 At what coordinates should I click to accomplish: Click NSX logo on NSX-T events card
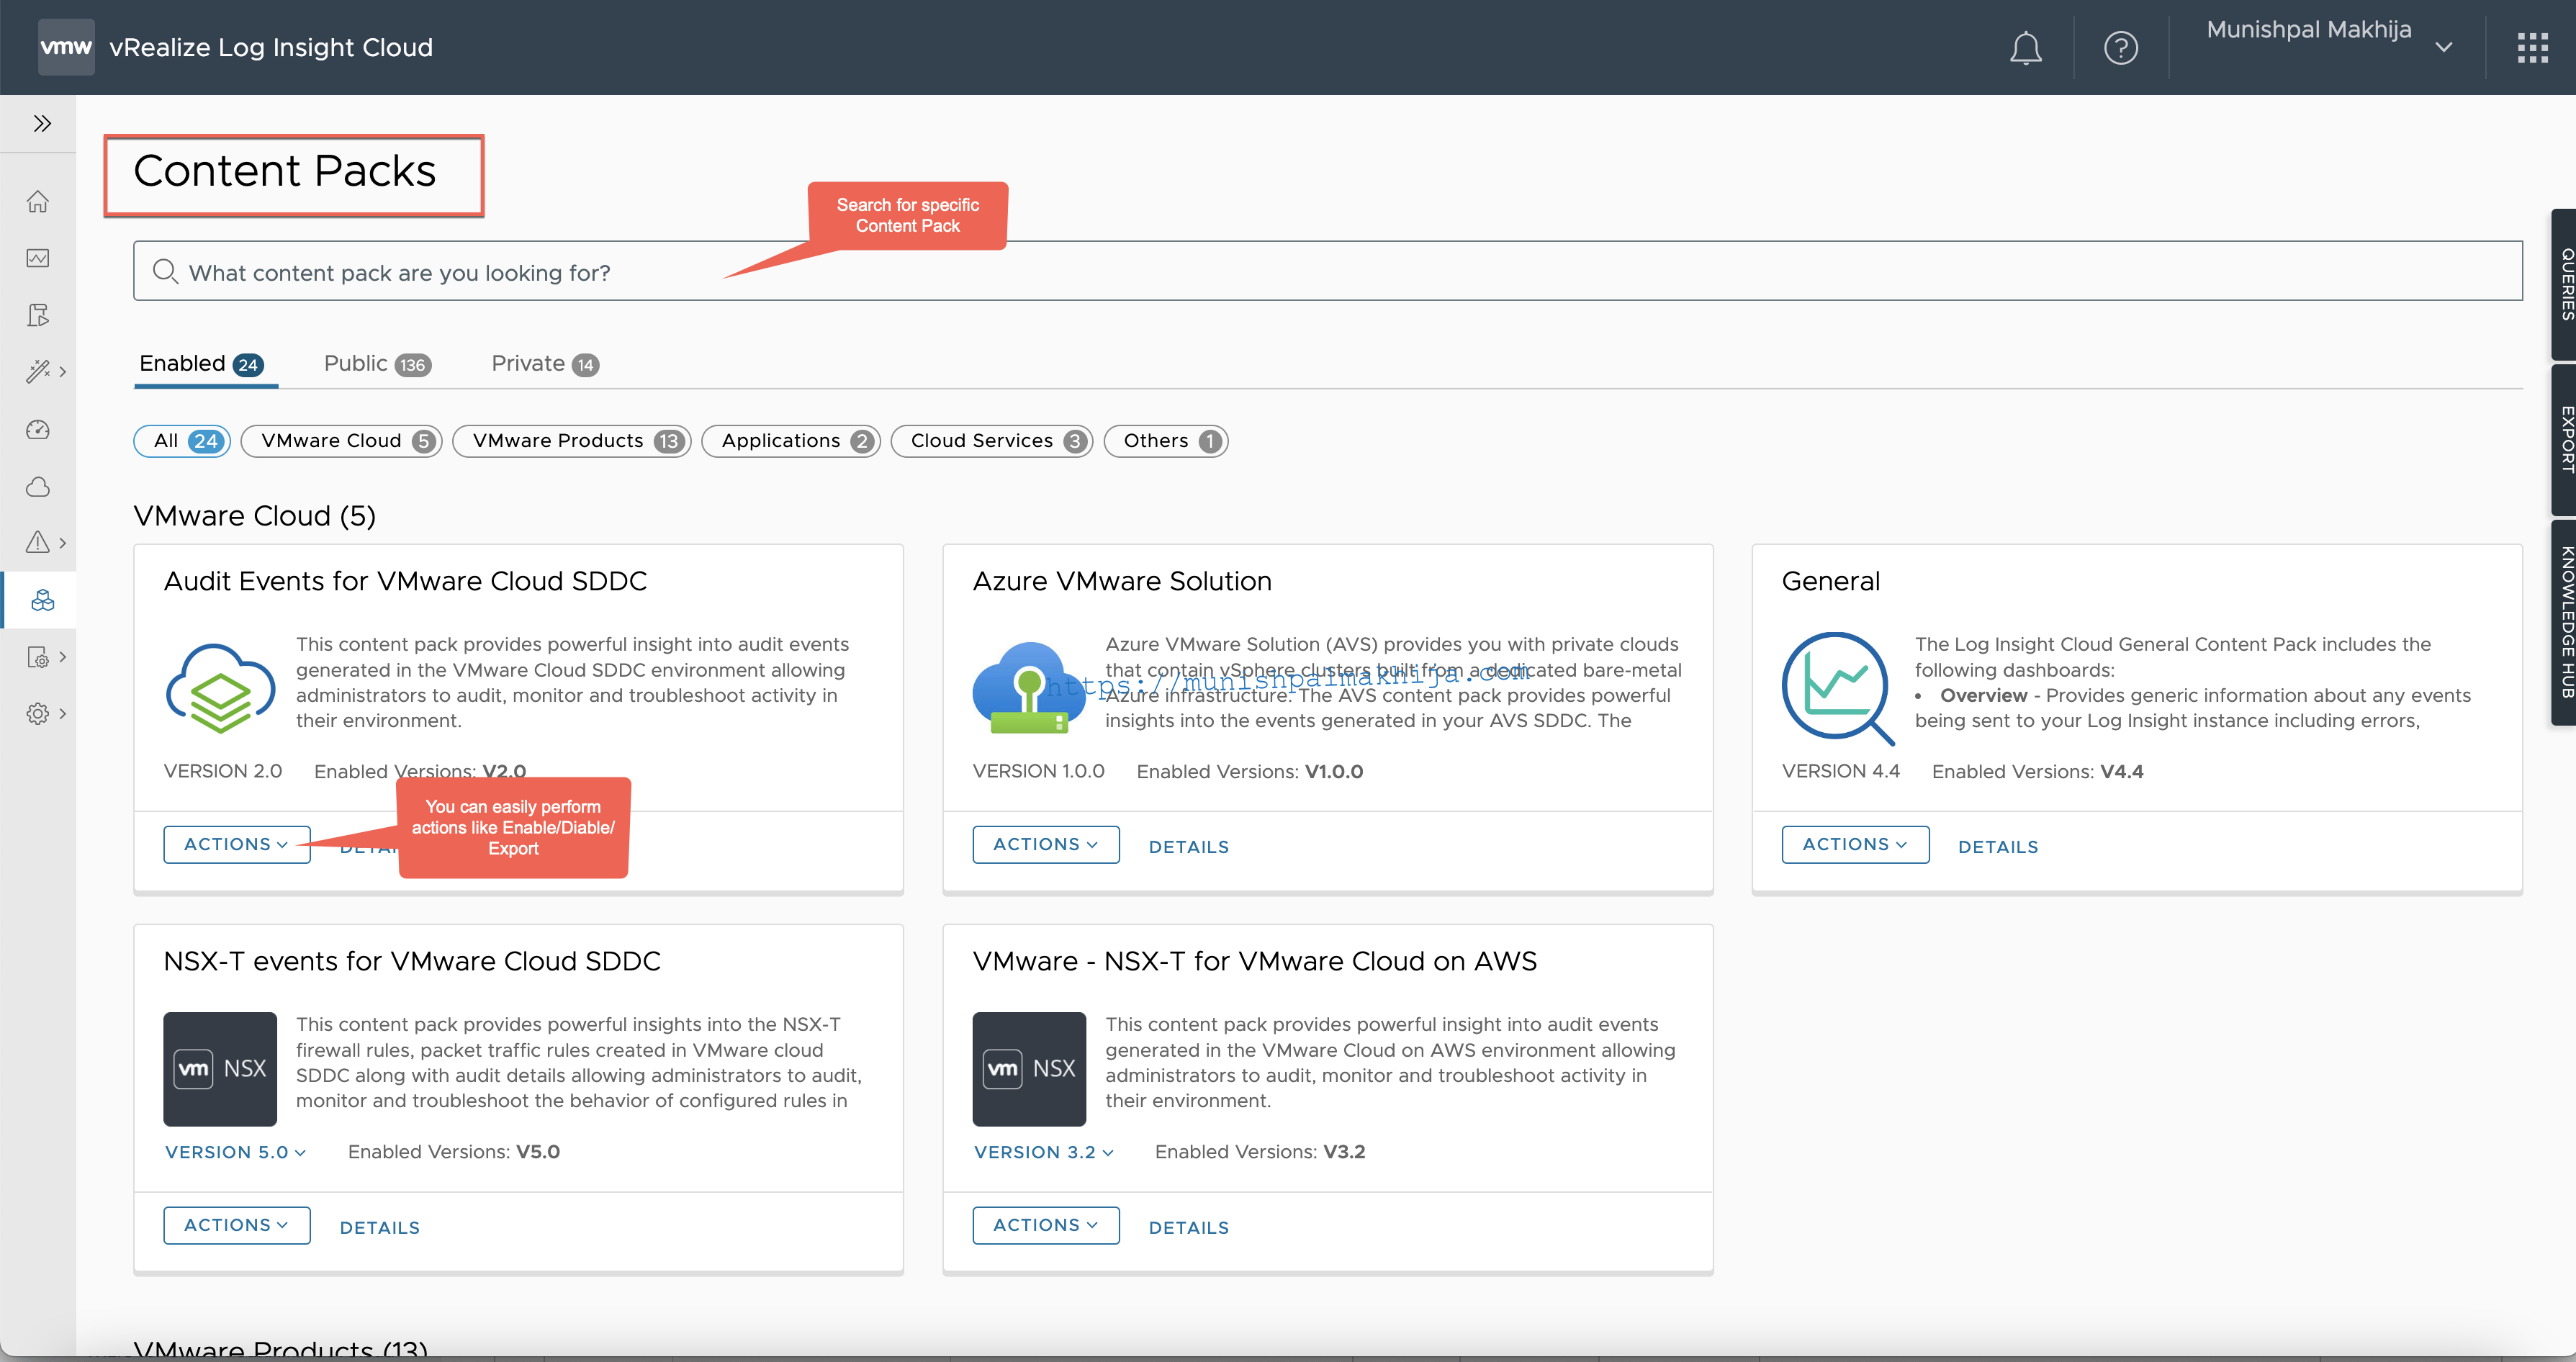tap(220, 1069)
